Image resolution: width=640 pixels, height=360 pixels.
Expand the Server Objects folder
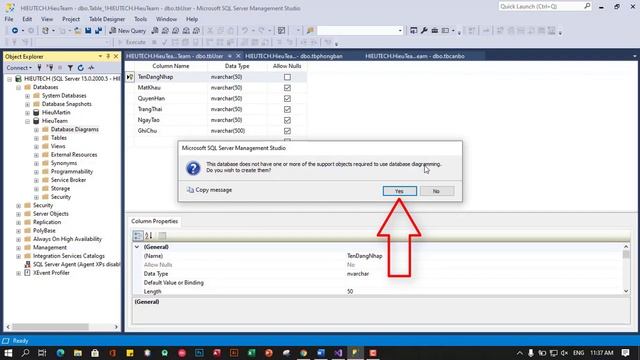(18, 214)
